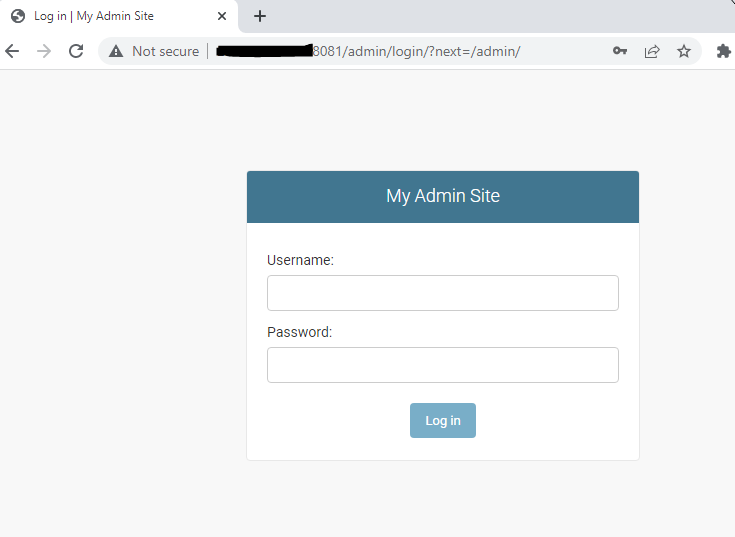Viewport: 735px width, 537px height.
Task: Bookmark this page with the star icon
Action: tap(684, 51)
